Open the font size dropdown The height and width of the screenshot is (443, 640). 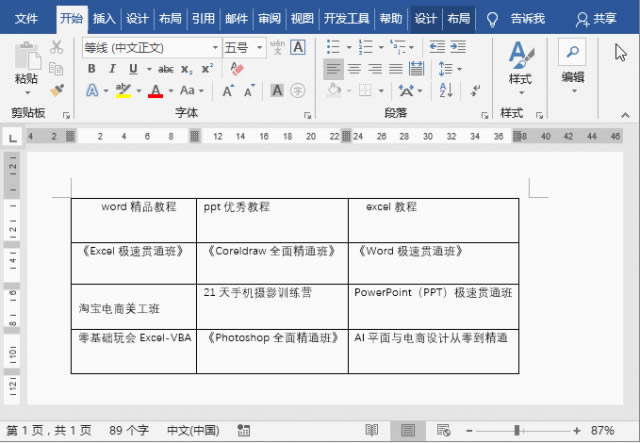260,48
